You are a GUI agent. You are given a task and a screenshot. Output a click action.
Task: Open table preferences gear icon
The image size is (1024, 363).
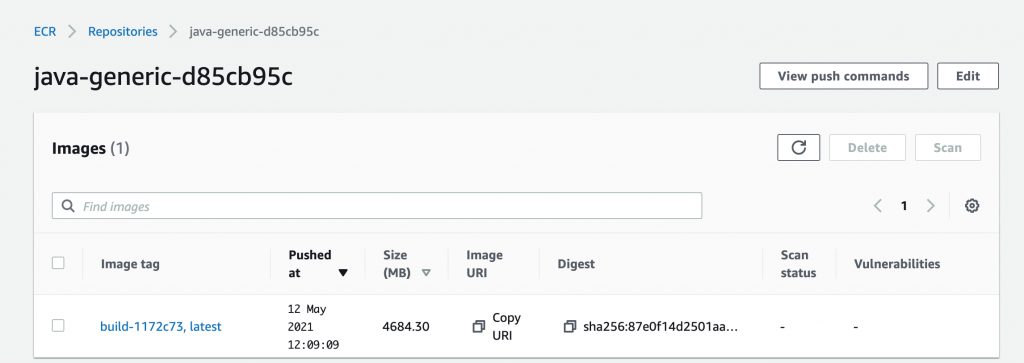click(972, 206)
